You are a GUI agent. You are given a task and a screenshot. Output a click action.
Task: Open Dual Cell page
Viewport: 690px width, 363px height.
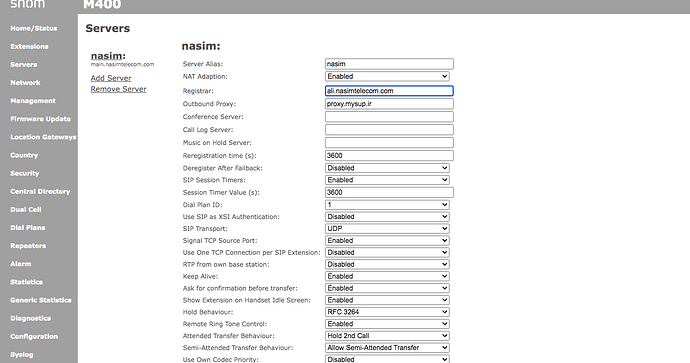[26, 209]
